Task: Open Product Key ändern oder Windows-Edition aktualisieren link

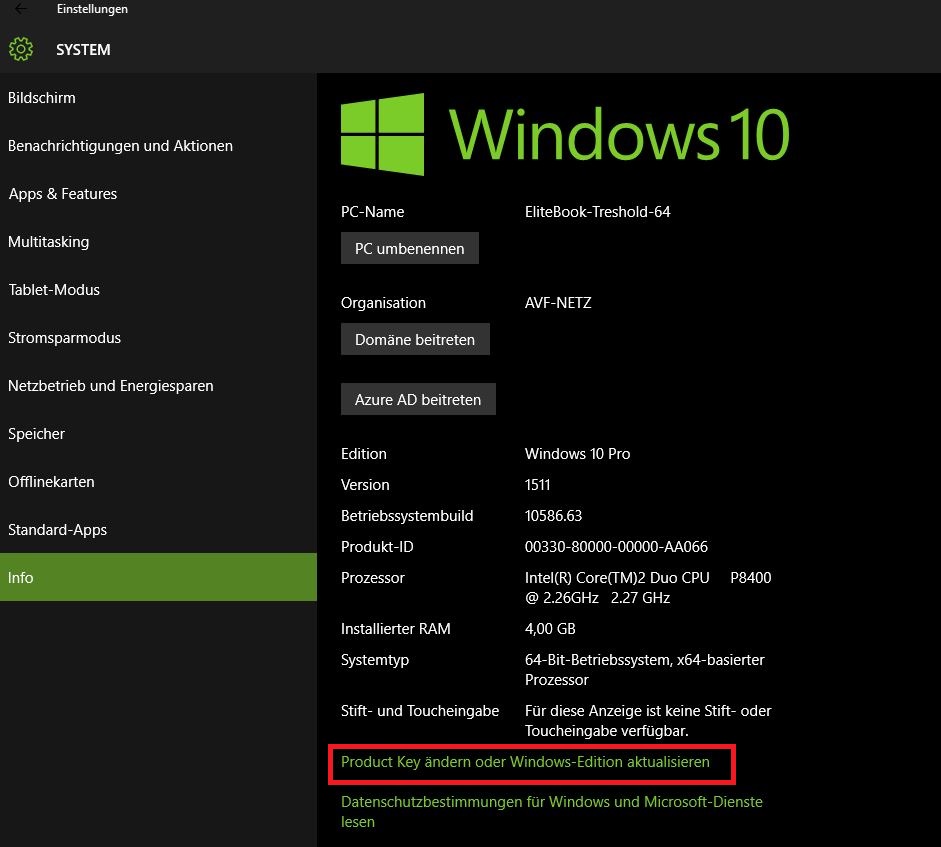Action: coord(525,762)
